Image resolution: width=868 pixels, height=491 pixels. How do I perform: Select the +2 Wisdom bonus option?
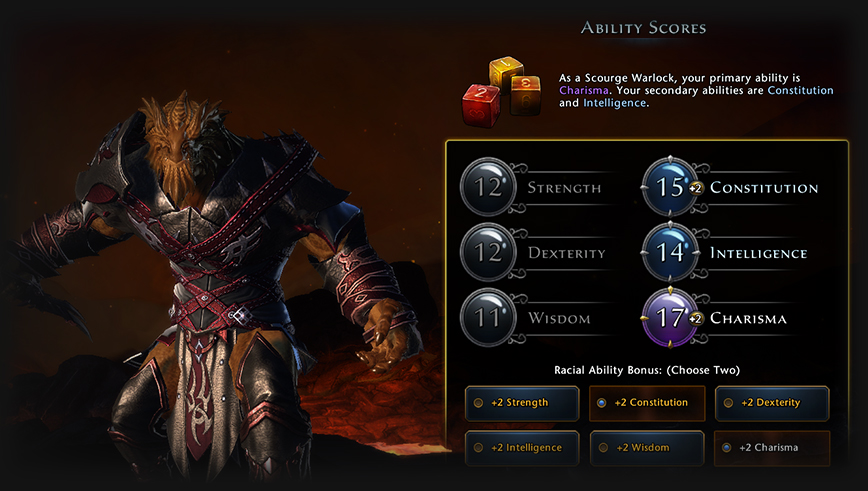tap(647, 448)
